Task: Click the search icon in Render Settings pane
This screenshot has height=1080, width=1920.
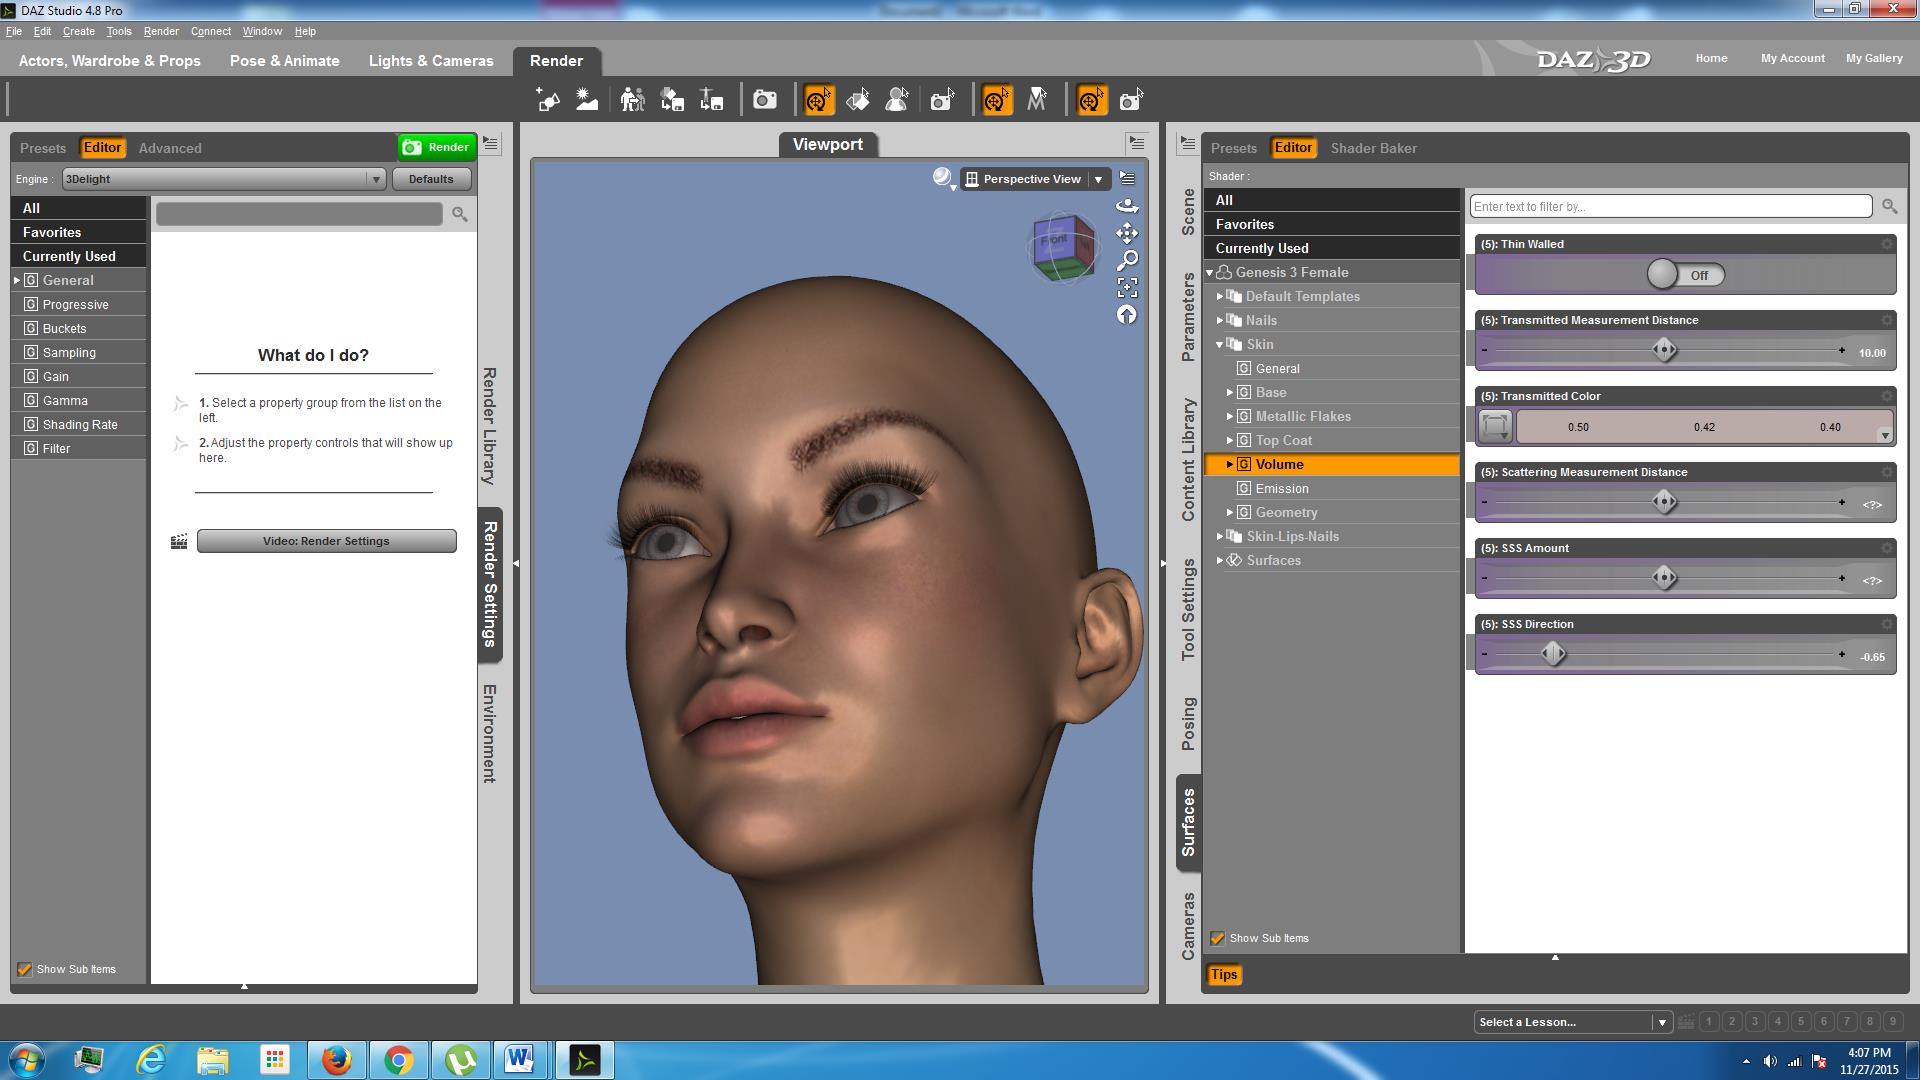Action: 460,214
